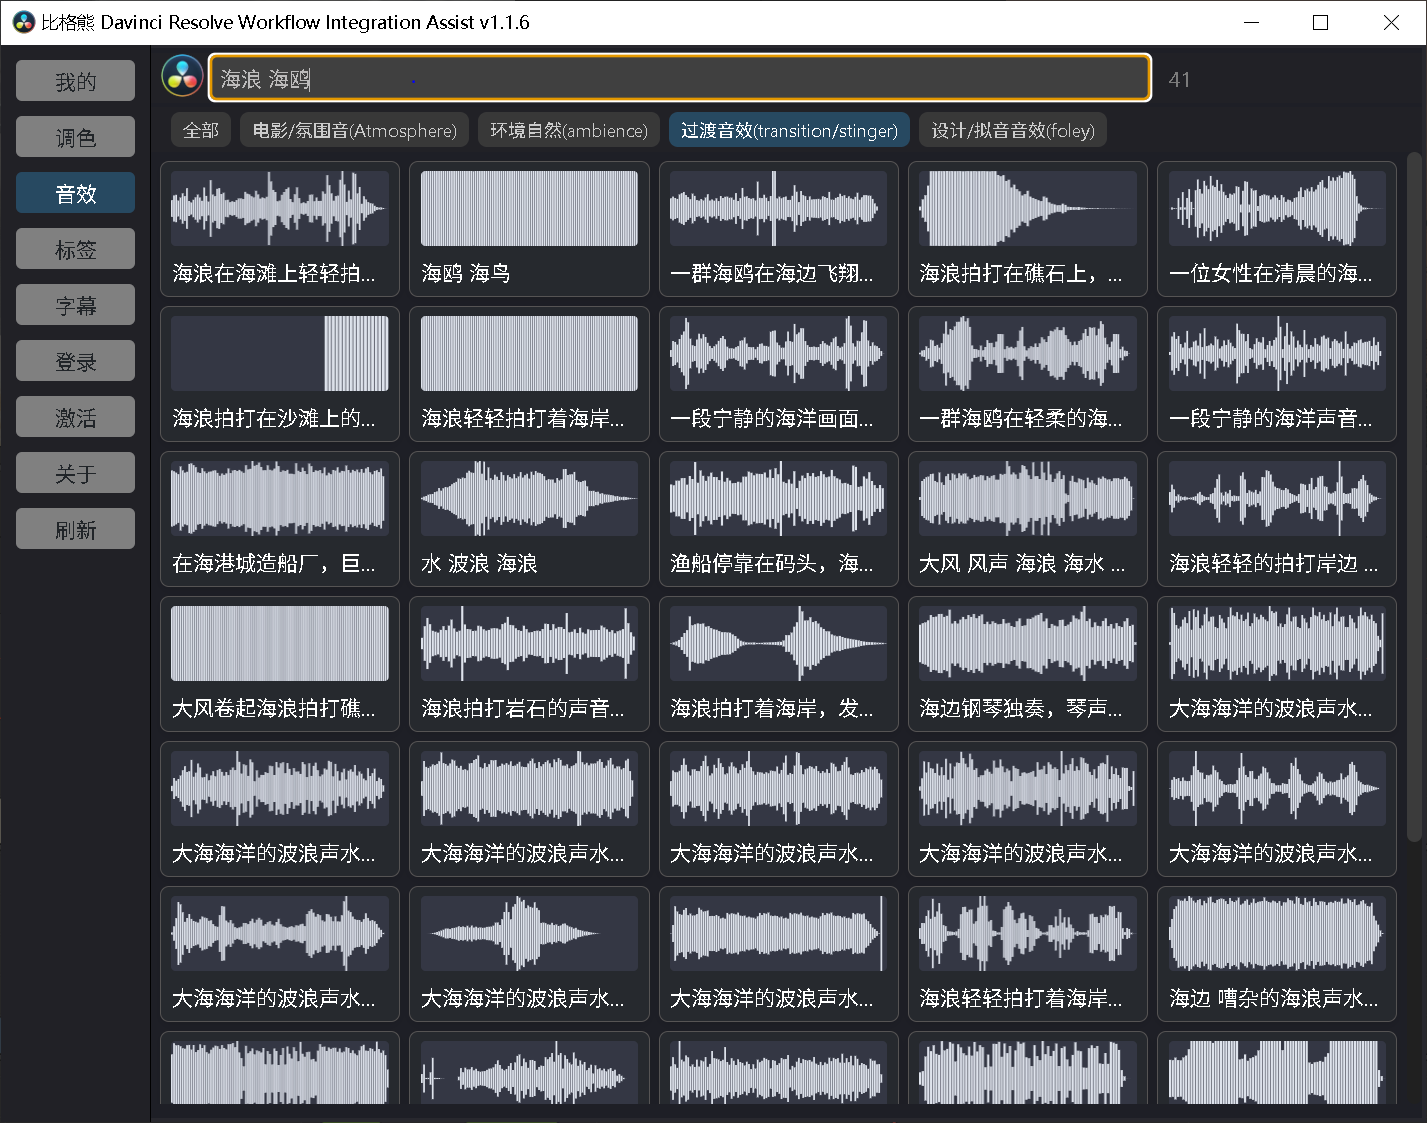Open the 我的 sidebar section

[x=76, y=81]
